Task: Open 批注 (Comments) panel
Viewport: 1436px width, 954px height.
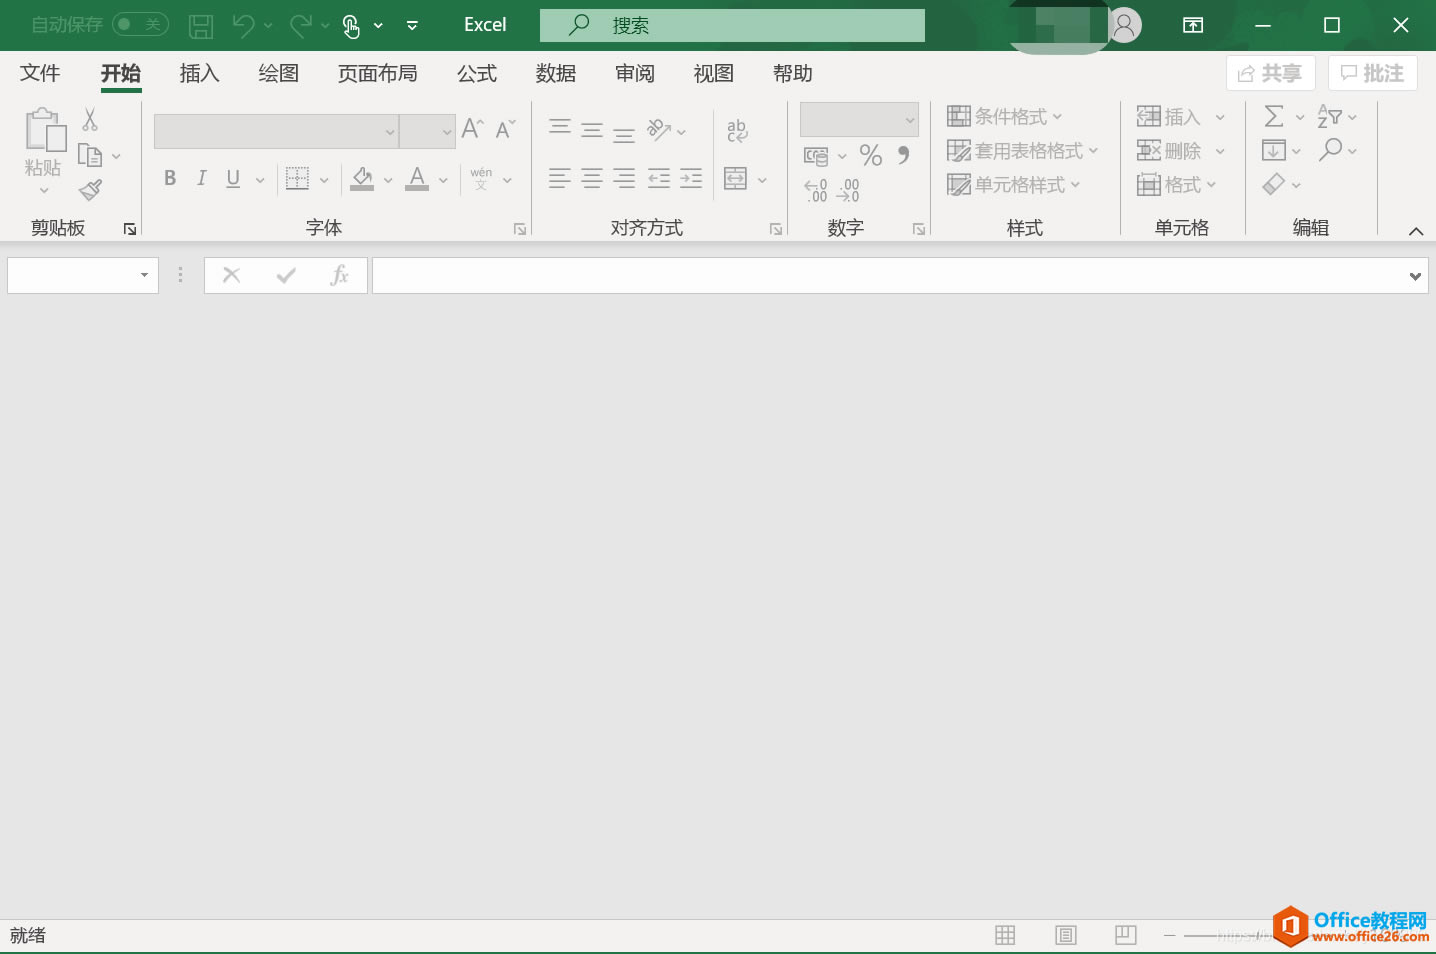Action: [x=1372, y=72]
